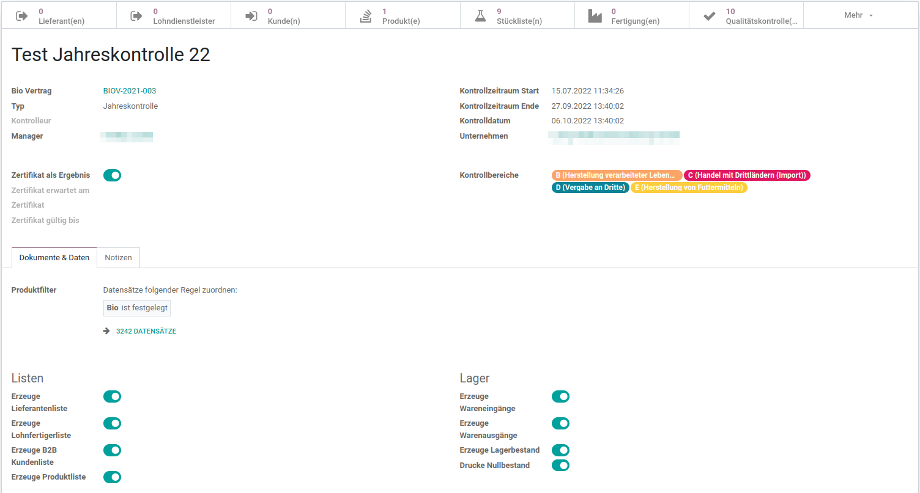This screenshot has width=920, height=493.
Task: Turn off Erzeuge Wareneingänge switch
Action: click(x=561, y=396)
